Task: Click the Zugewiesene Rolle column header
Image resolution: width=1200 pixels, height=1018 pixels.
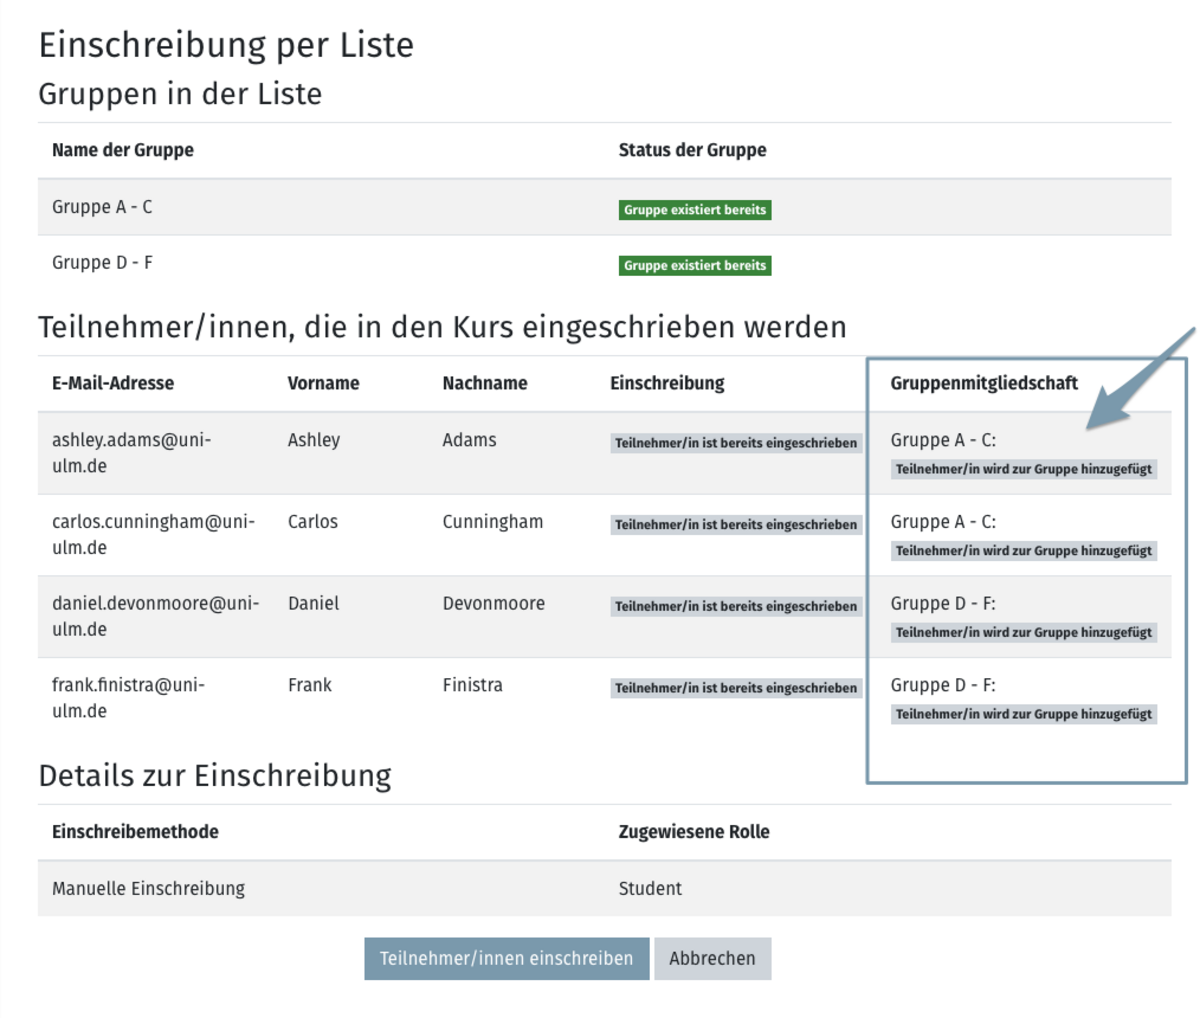Action: [x=694, y=832]
